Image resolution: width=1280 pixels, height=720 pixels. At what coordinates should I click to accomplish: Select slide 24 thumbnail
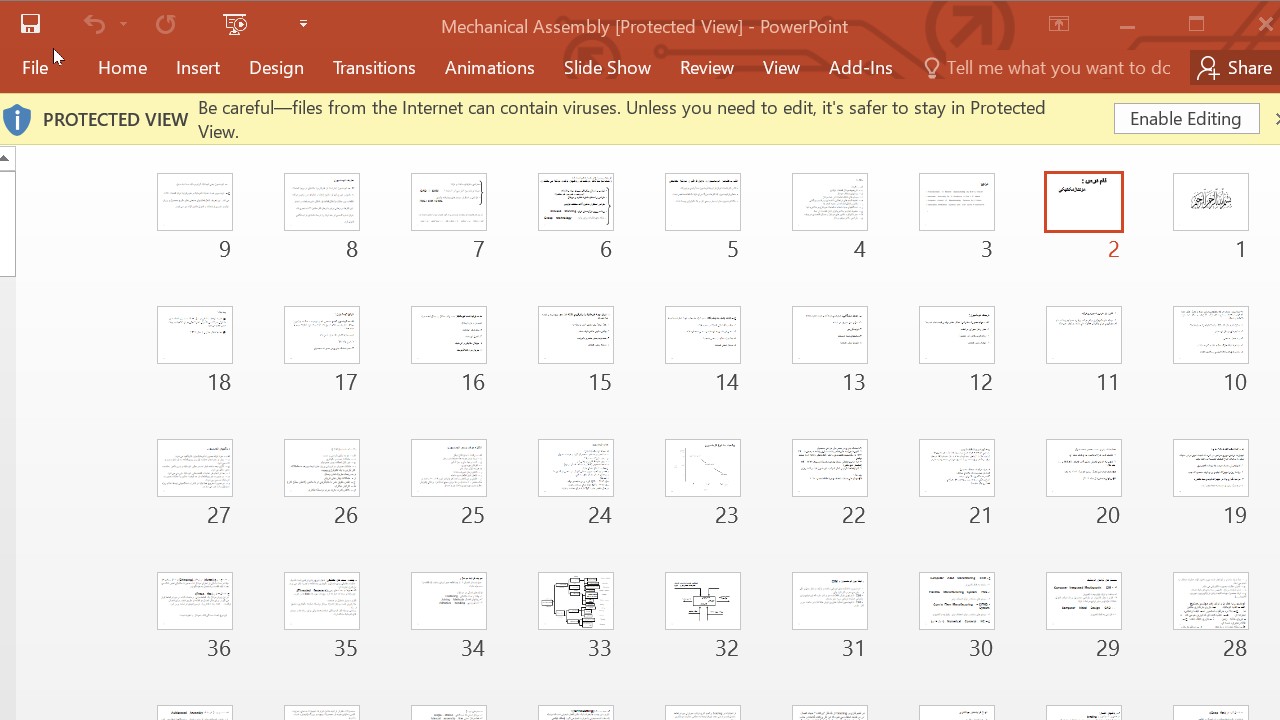[575, 468]
